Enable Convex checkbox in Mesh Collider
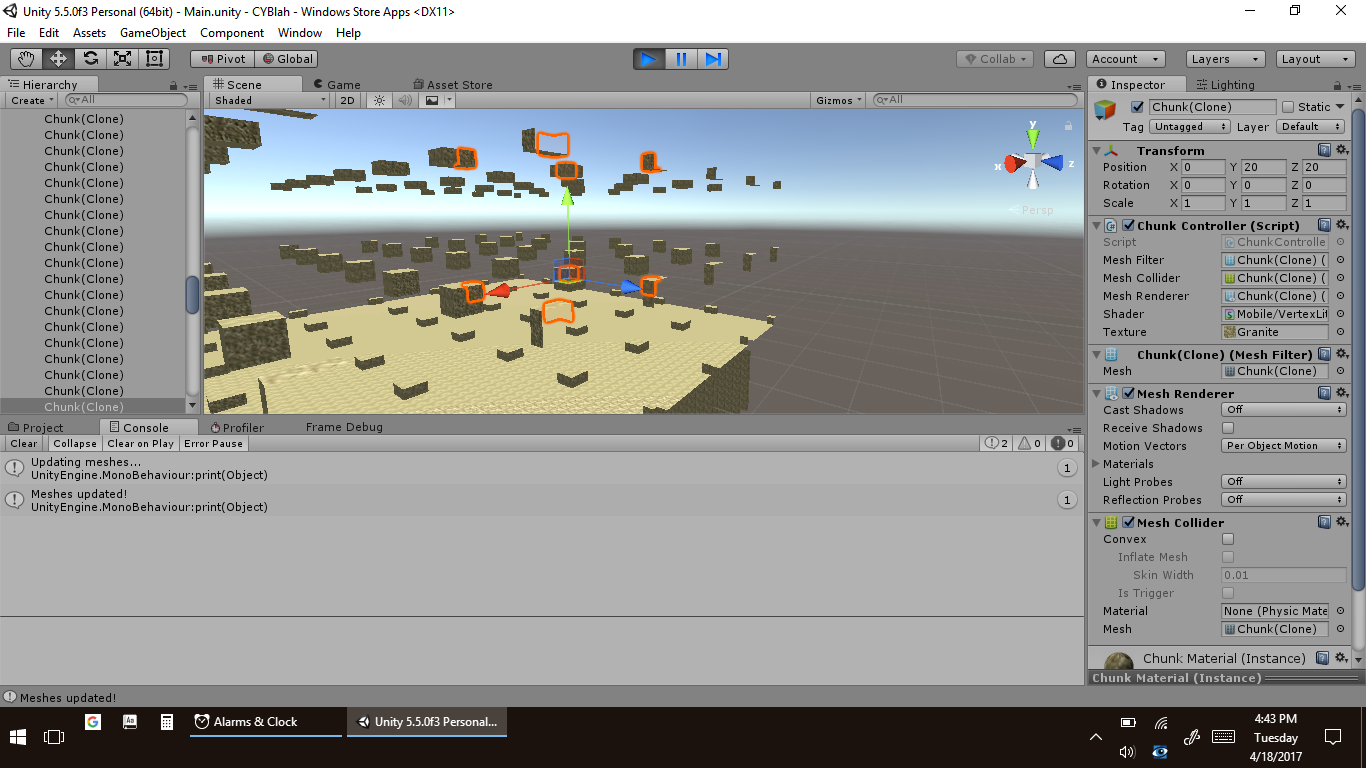The width and height of the screenshot is (1366, 768). coord(1228,539)
